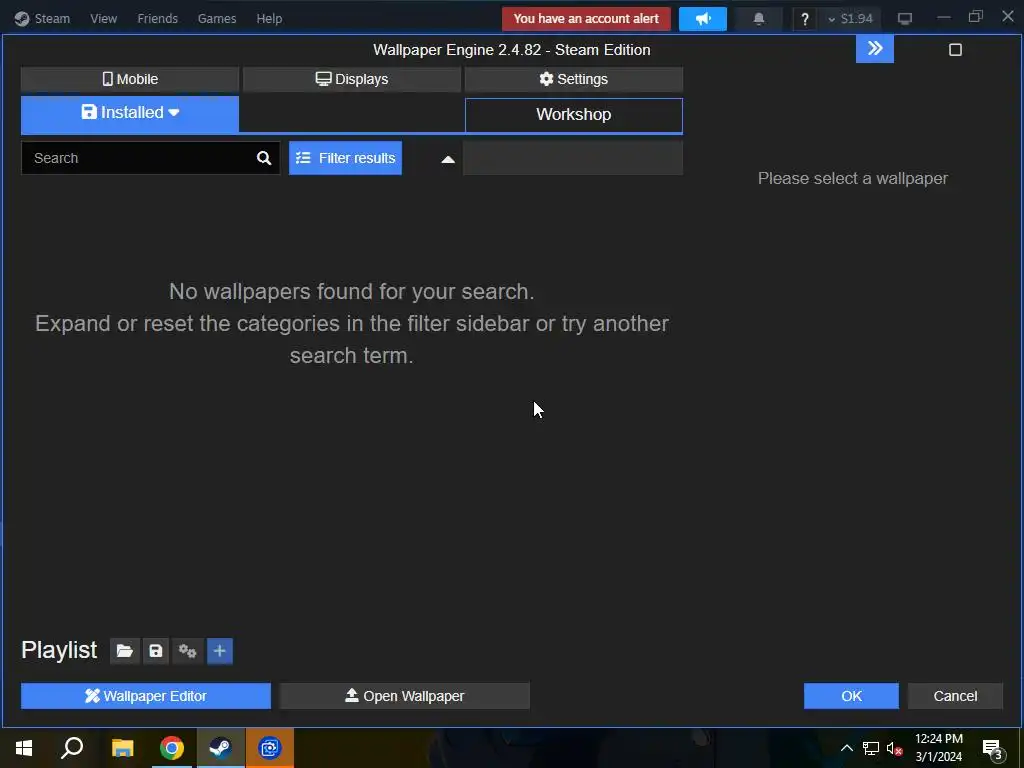Save the playlist with disk icon
This screenshot has width=1024, height=768.
click(155, 651)
